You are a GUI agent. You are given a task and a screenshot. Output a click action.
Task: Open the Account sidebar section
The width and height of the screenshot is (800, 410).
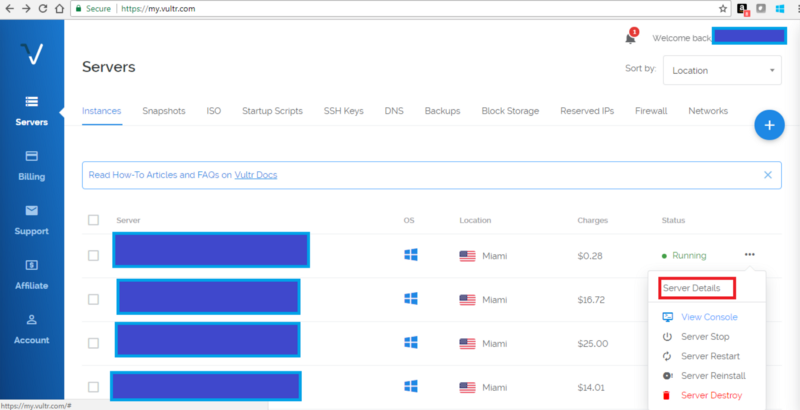click(x=32, y=329)
